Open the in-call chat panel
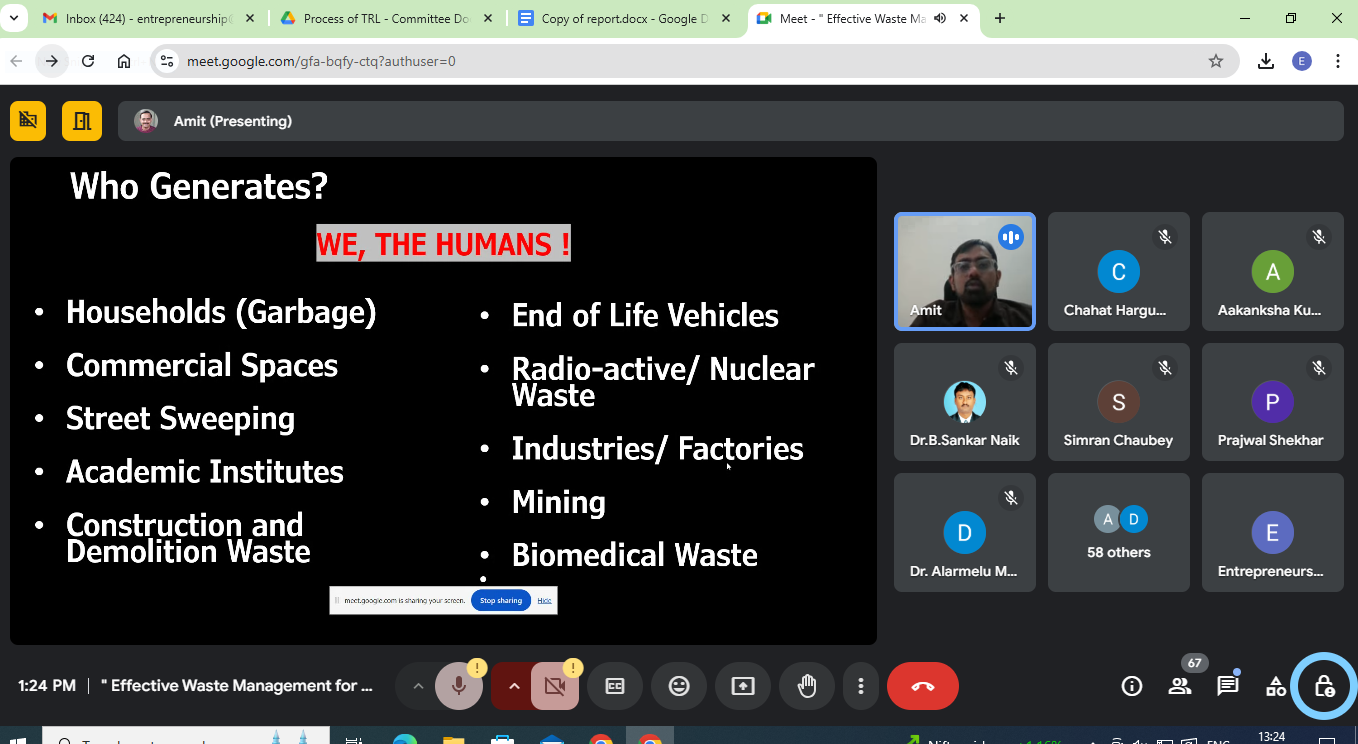 click(x=1228, y=686)
